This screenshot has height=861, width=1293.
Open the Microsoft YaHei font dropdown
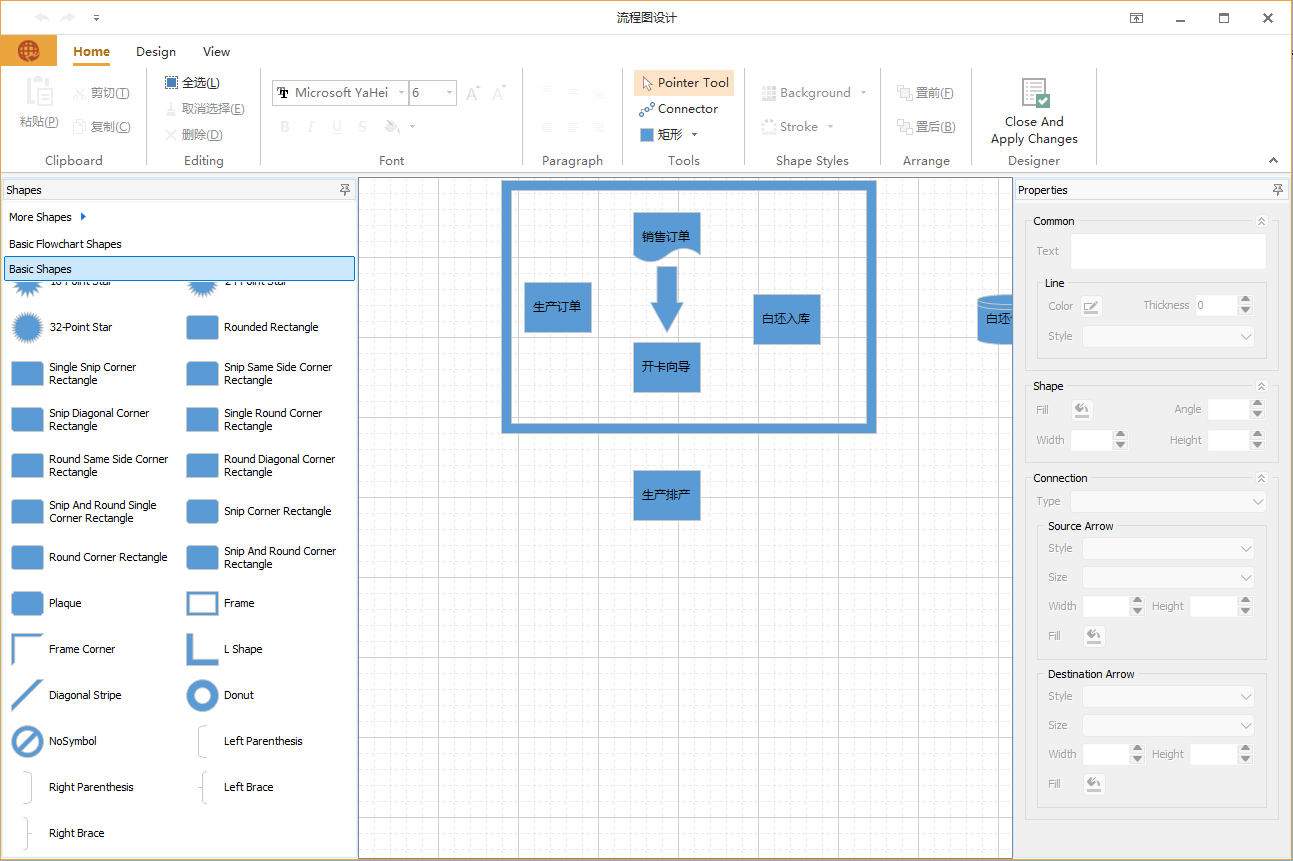click(x=402, y=93)
